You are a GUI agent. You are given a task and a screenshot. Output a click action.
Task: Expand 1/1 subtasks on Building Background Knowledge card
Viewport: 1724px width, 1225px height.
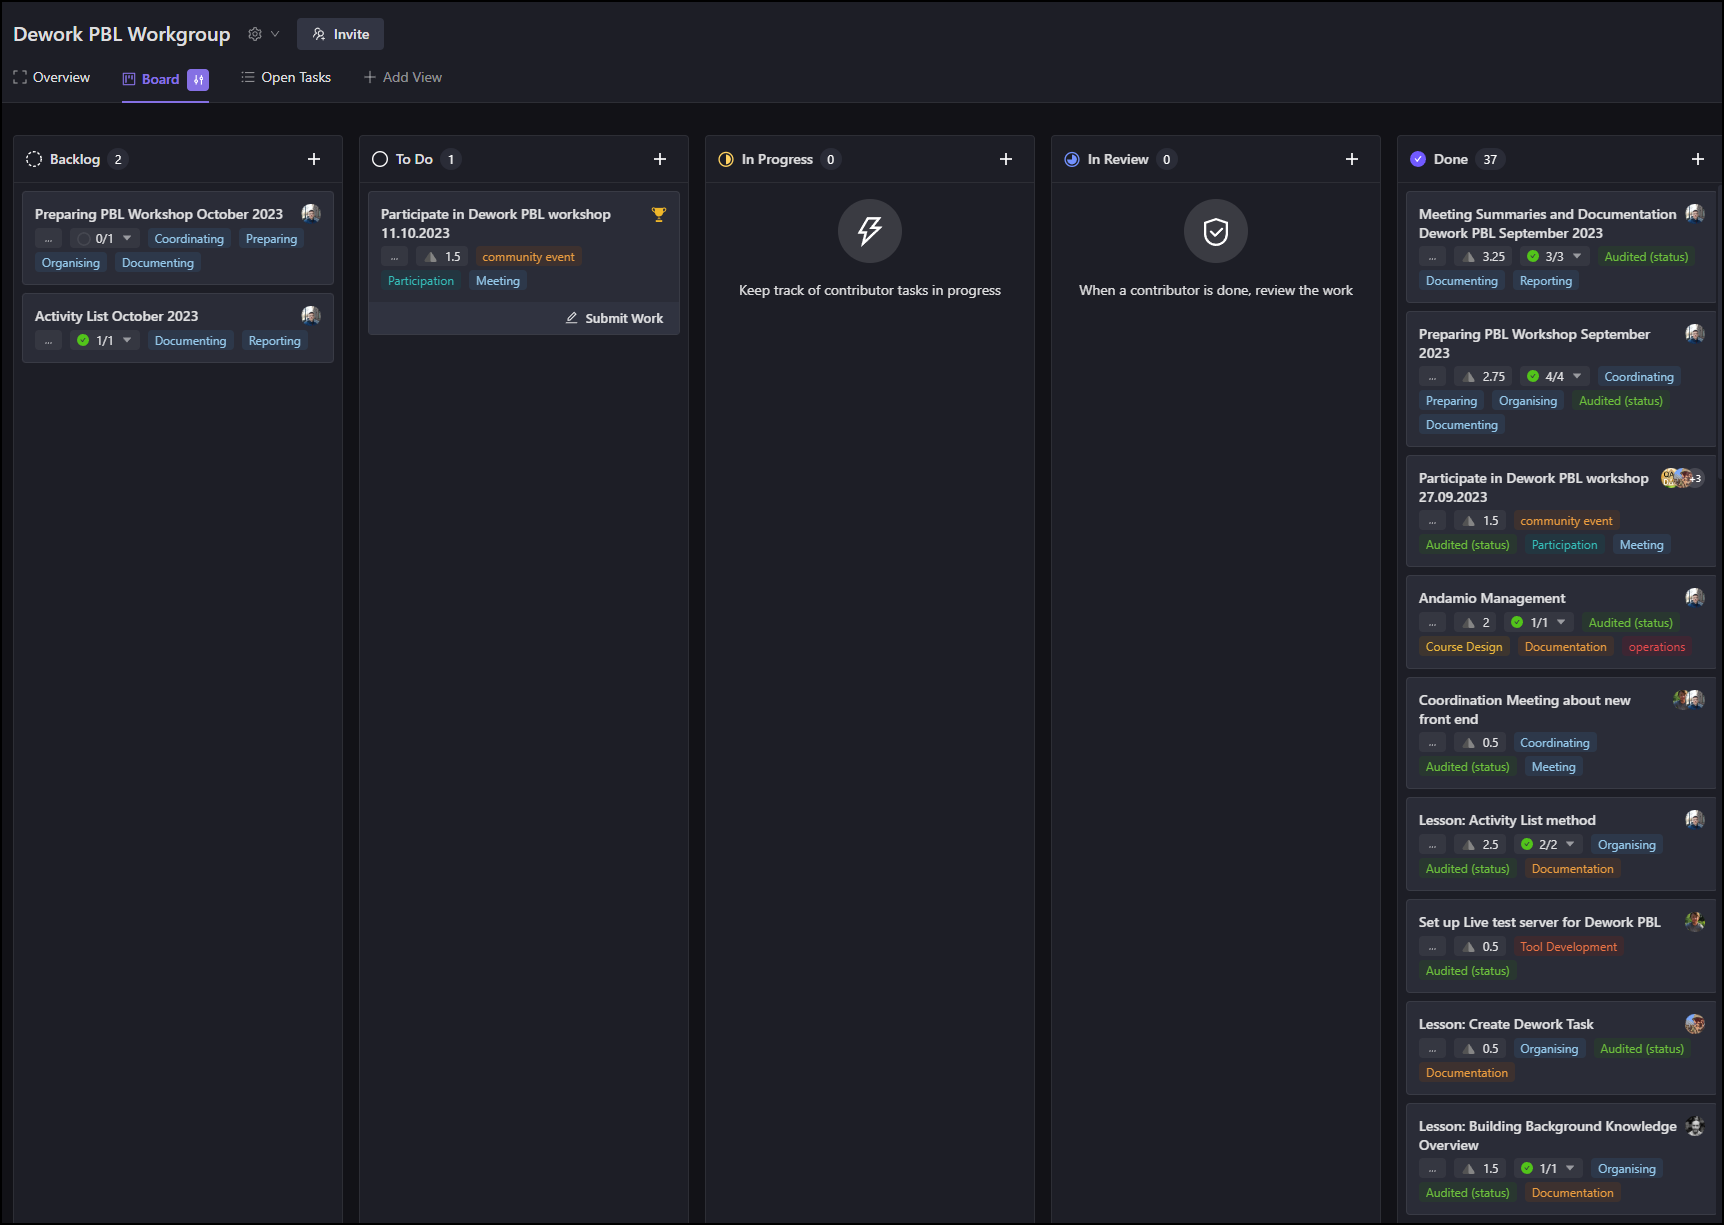(x=1548, y=1169)
